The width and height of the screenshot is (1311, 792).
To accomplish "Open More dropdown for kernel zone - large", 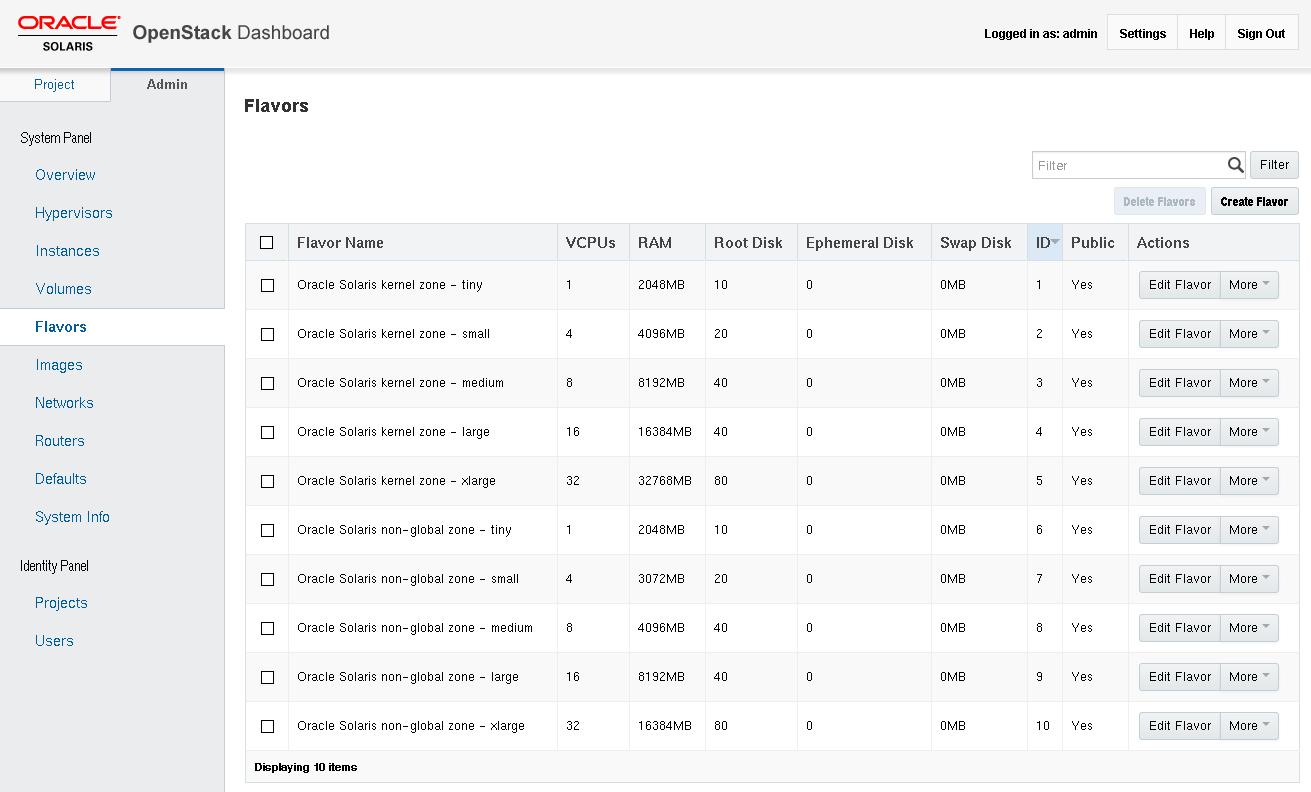I will click(1250, 432).
